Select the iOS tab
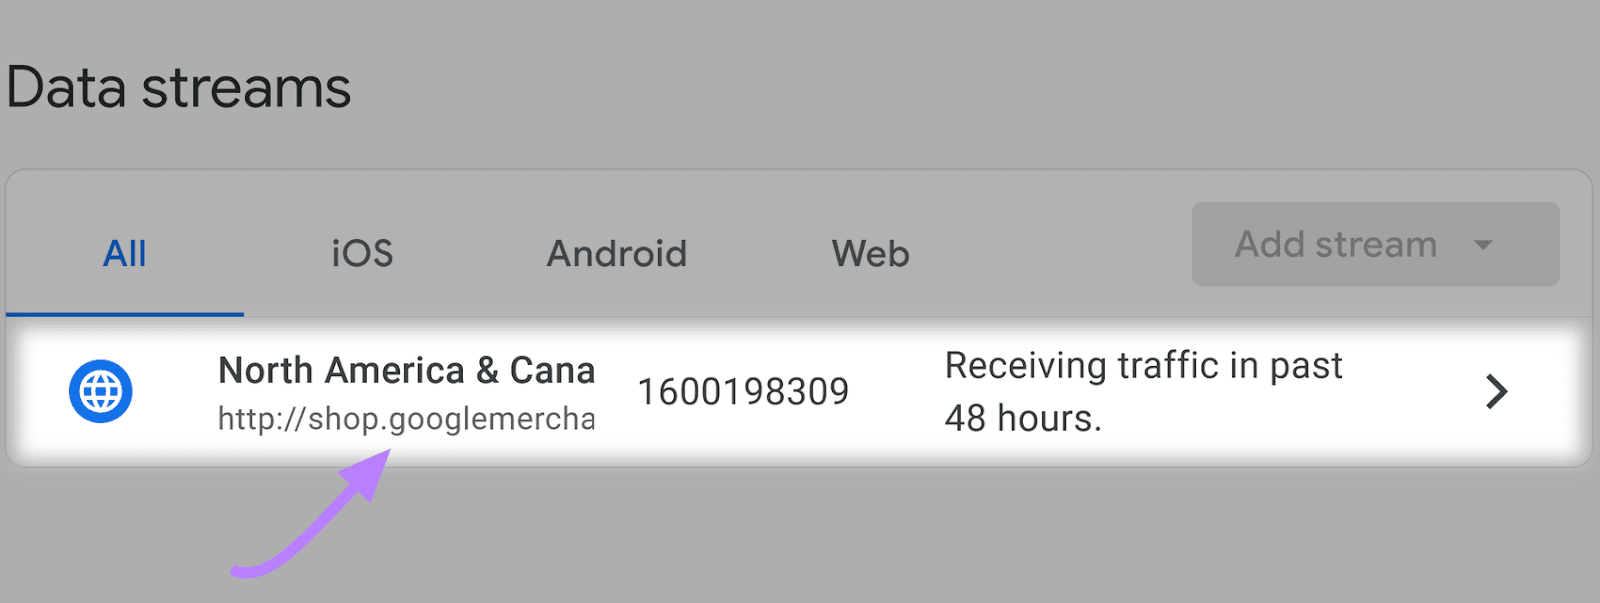 [362, 254]
